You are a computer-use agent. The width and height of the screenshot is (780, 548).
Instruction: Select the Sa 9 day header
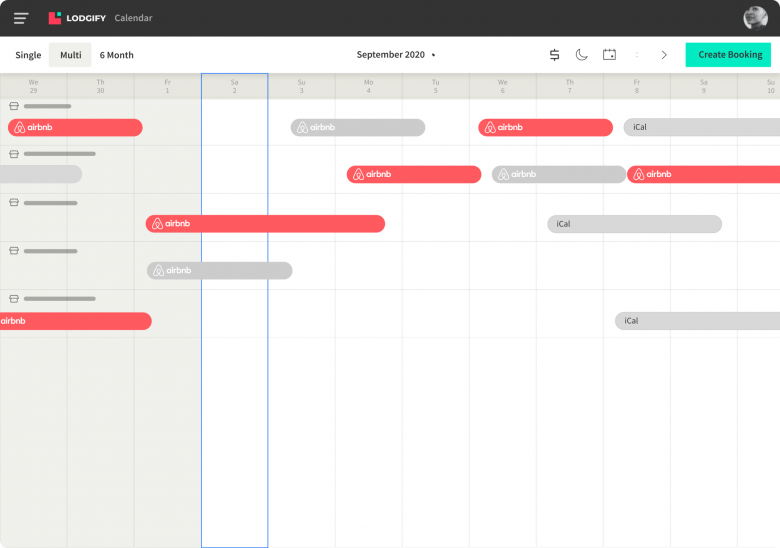point(703,86)
